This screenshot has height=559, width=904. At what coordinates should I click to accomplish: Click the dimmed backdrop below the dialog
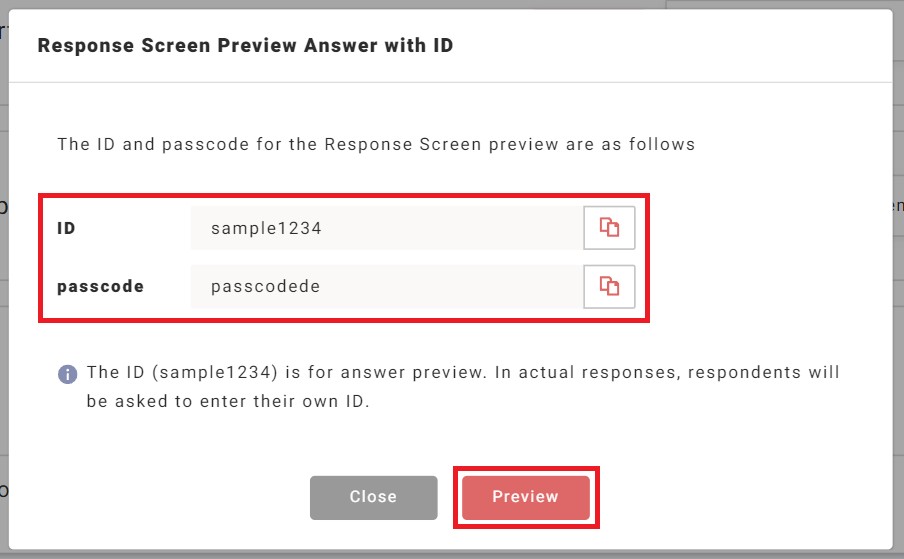pyautogui.click(x=450, y=554)
